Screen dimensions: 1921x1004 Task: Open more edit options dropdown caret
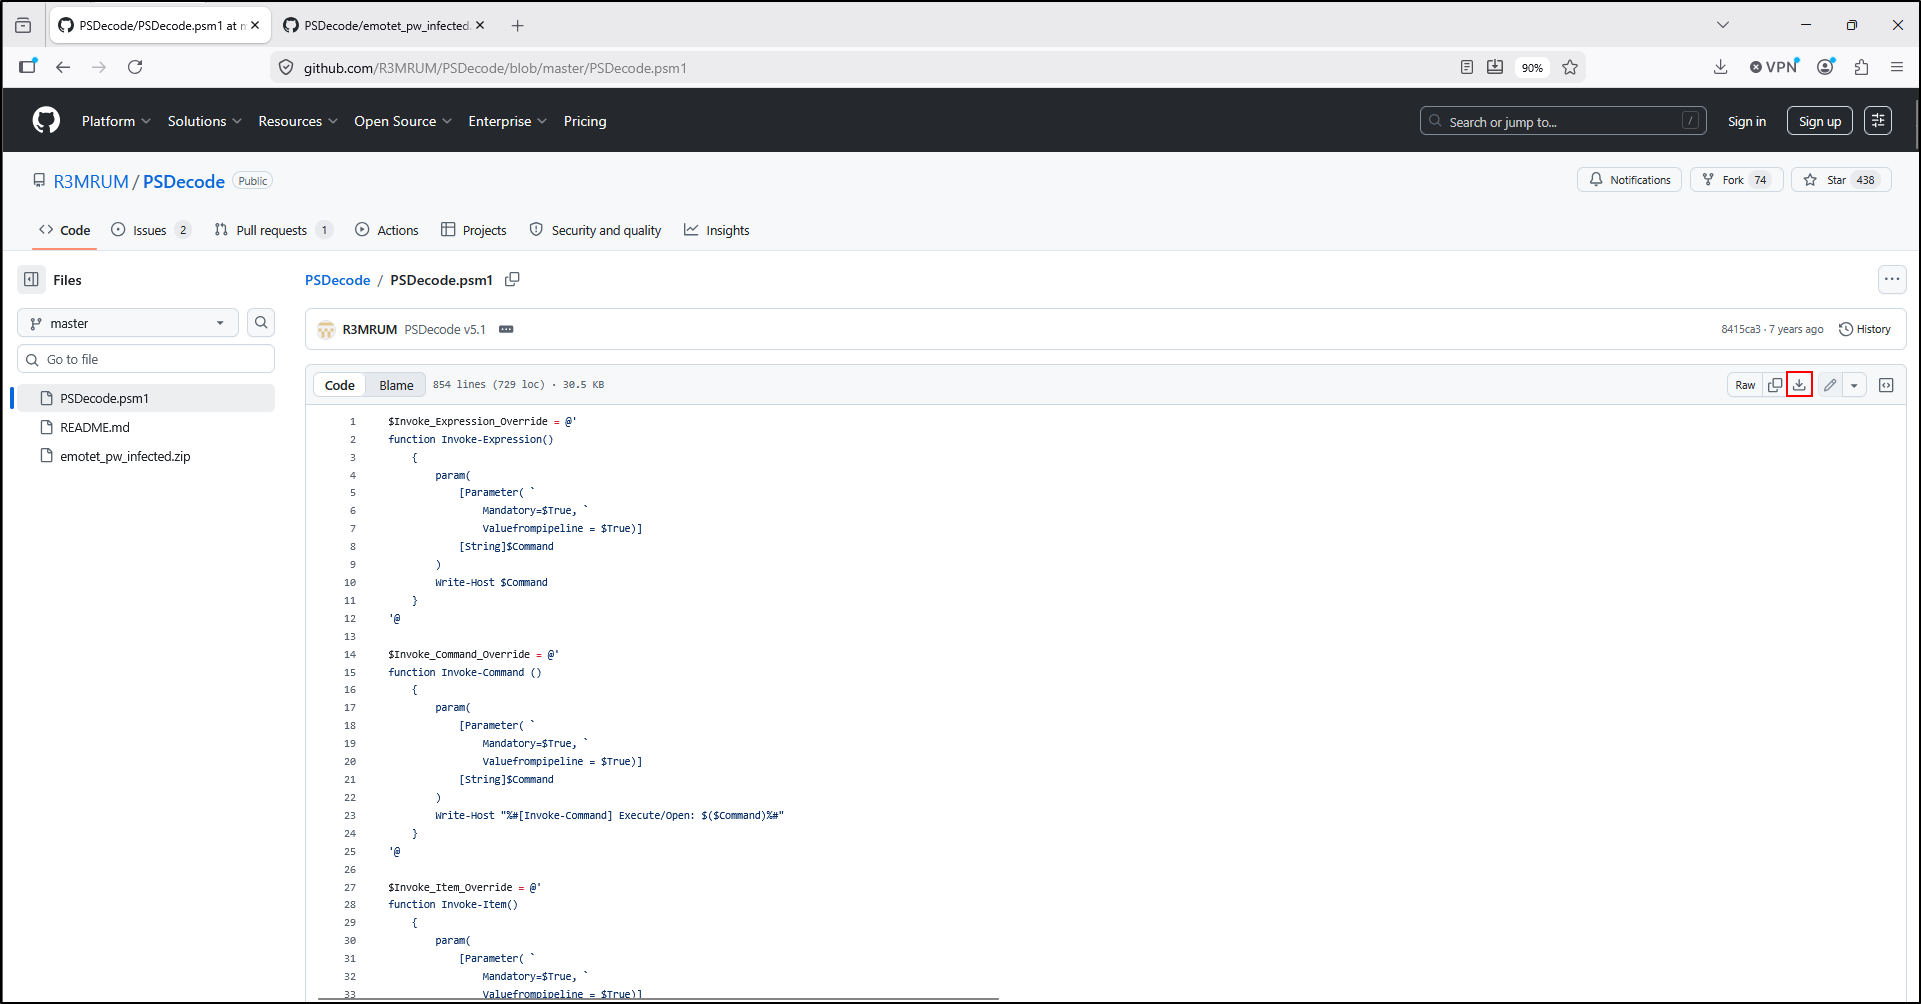click(1854, 385)
